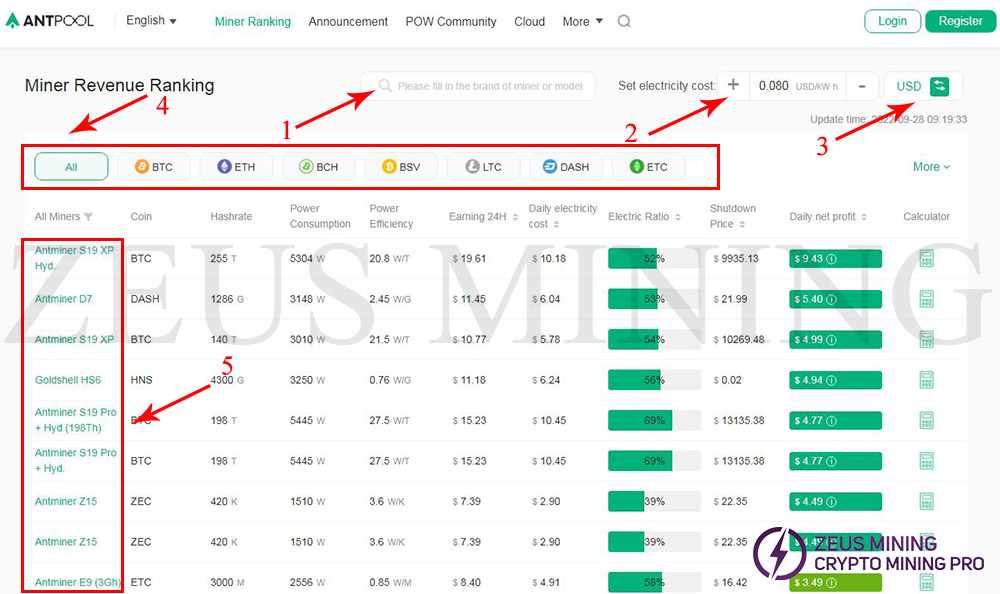Click the search magnifier icon in navbar
The height and width of the screenshot is (594, 1000).
point(624,21)
